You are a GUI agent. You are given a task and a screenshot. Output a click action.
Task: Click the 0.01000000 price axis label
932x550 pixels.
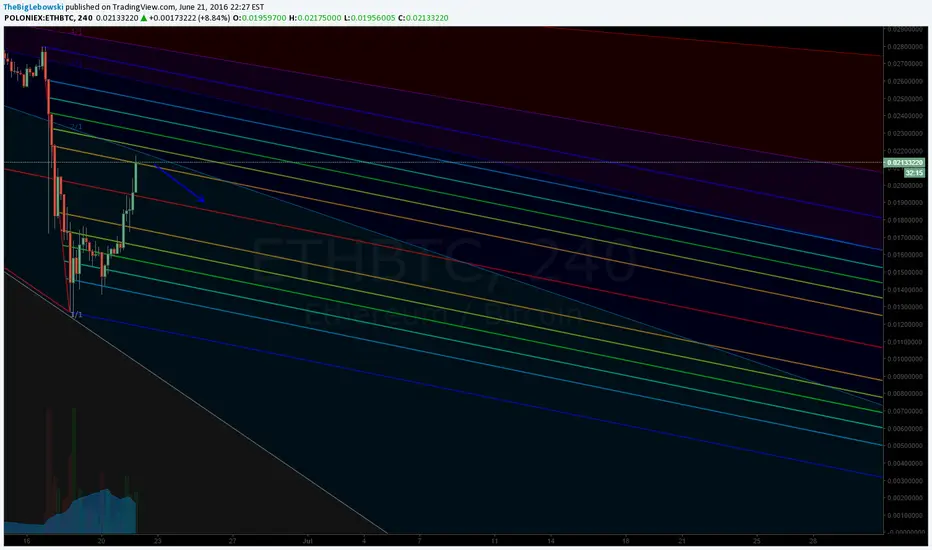(x=905, y=359)
